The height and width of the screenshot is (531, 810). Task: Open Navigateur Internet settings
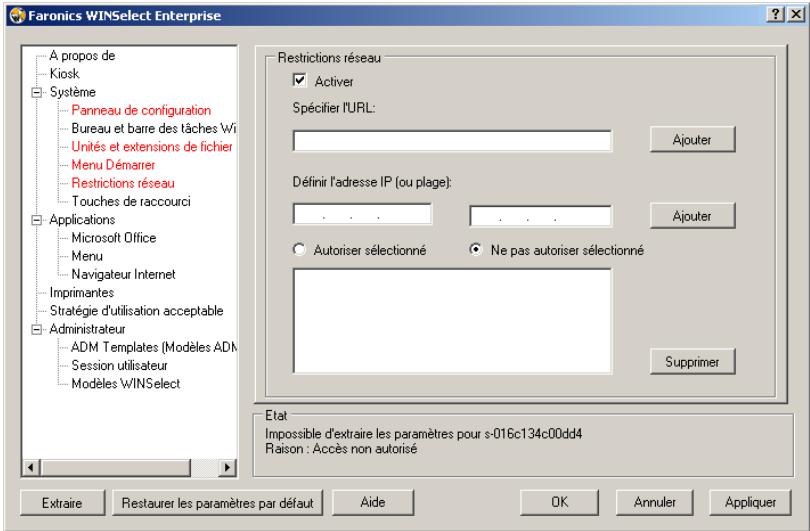click(123, 274)
